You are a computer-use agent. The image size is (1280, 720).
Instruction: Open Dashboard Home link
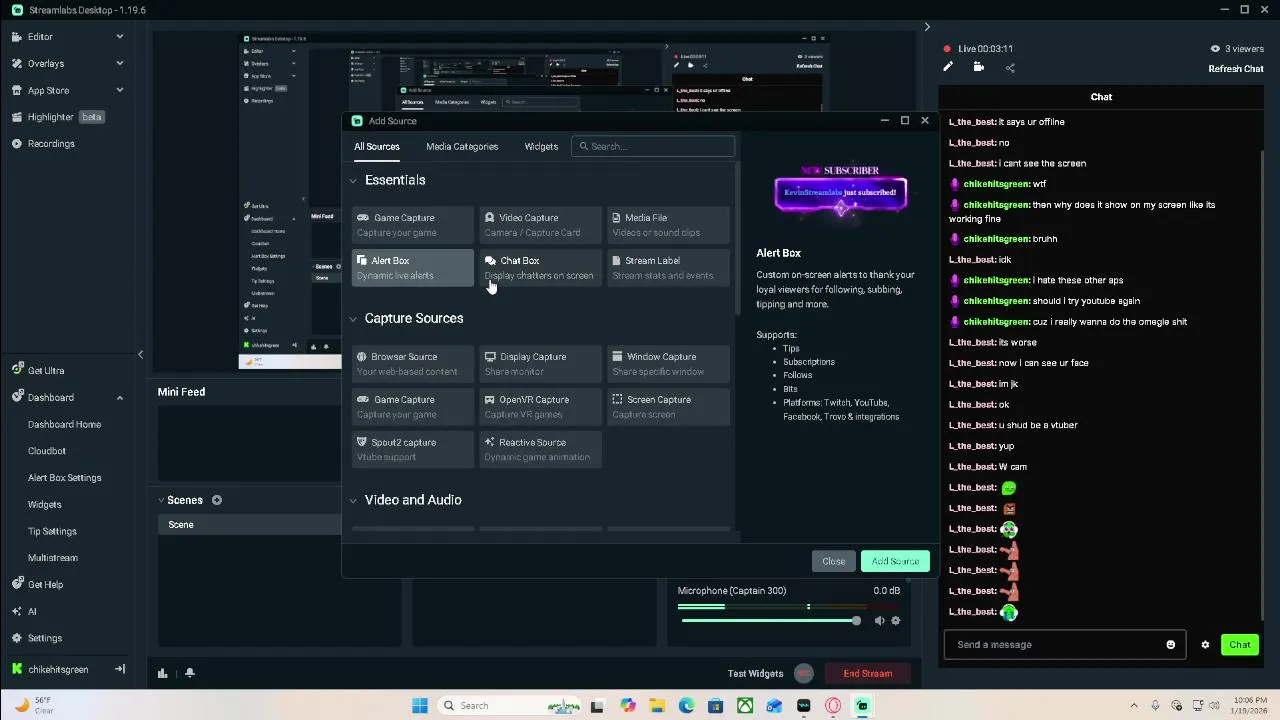click(64, 424)
